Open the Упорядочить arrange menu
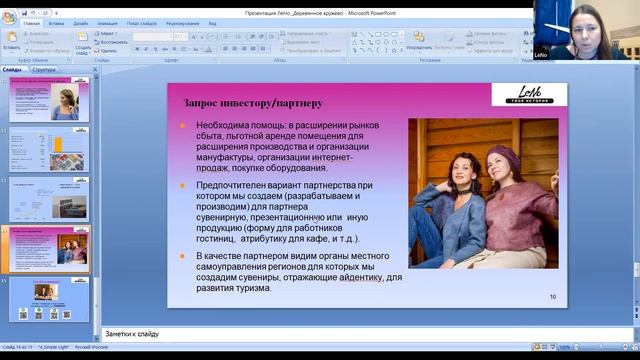This screenshot has height=360, width=640. (x=419, y=42)
